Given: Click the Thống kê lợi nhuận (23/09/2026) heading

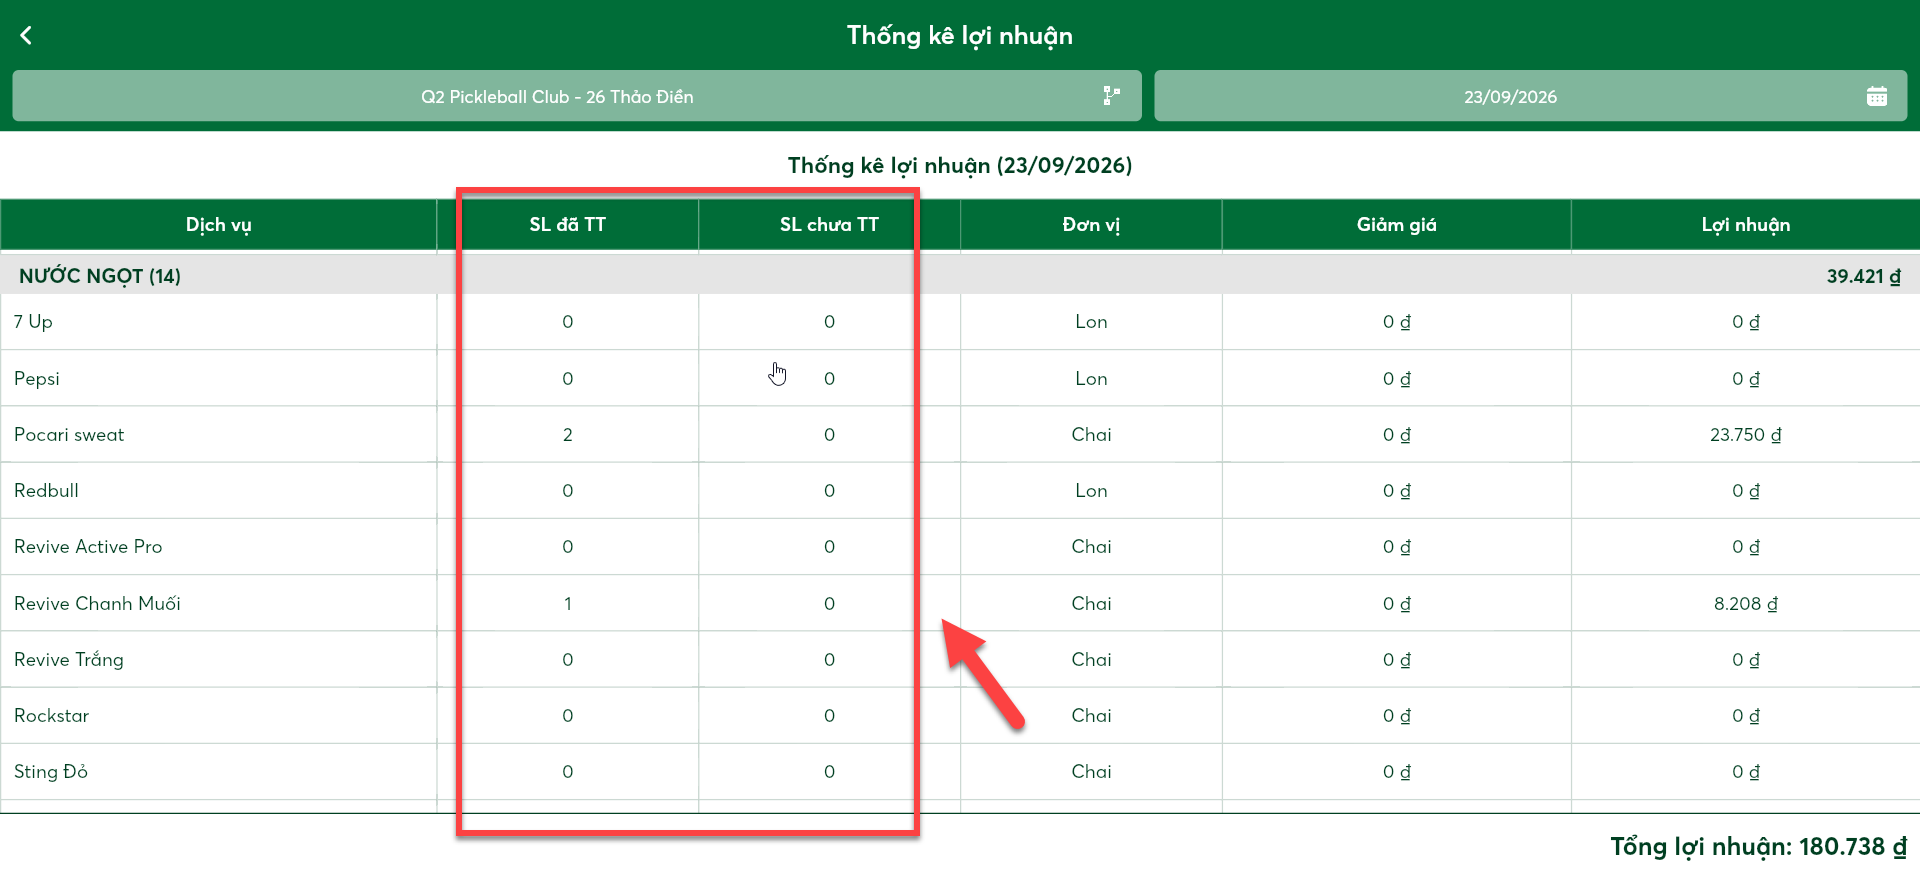Looking at the screenshot, I should click(960, 166).
